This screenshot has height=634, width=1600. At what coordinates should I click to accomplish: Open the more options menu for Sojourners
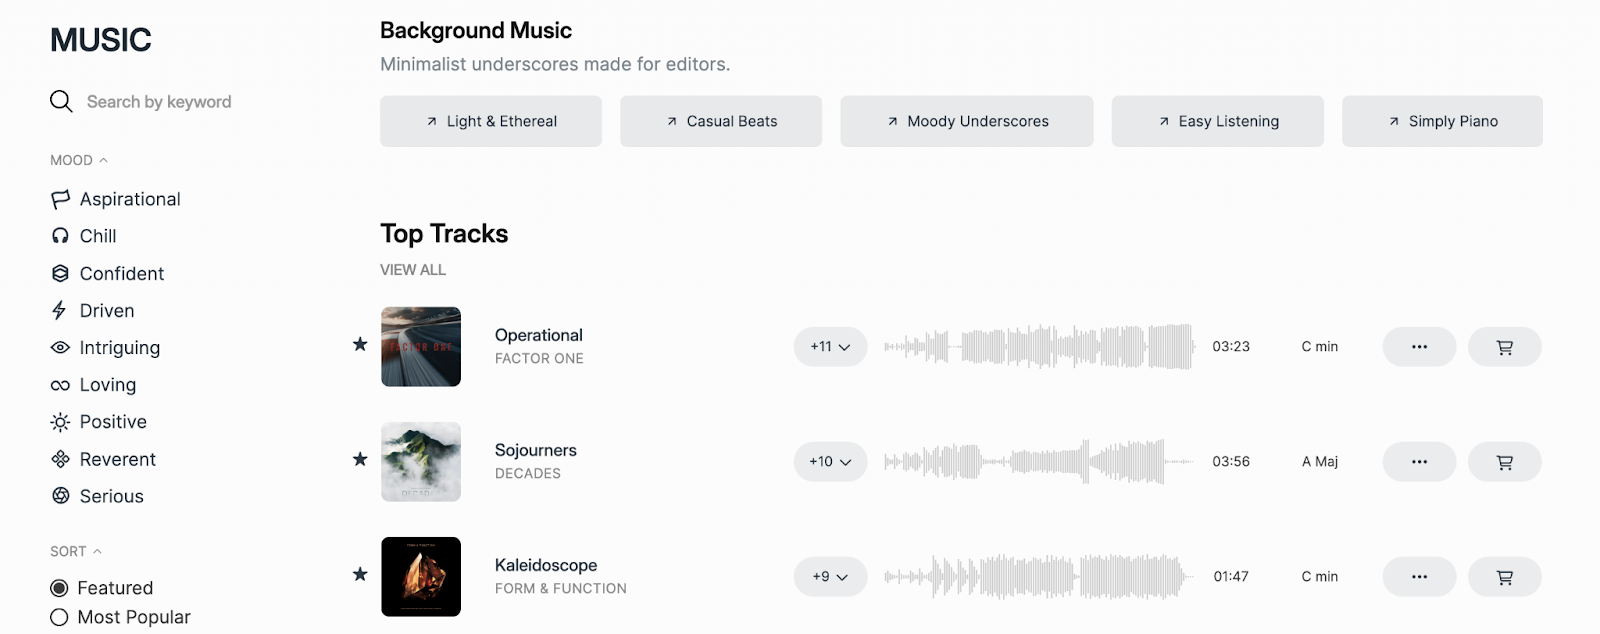pyautogui.click(x=1418, y=461)
